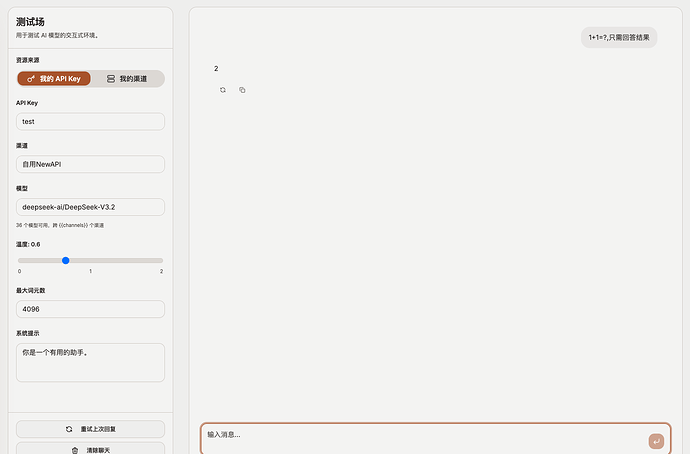This screenshot has height=454, width=690.
Task: Click the send message arrow button
Action: [656, 441]
